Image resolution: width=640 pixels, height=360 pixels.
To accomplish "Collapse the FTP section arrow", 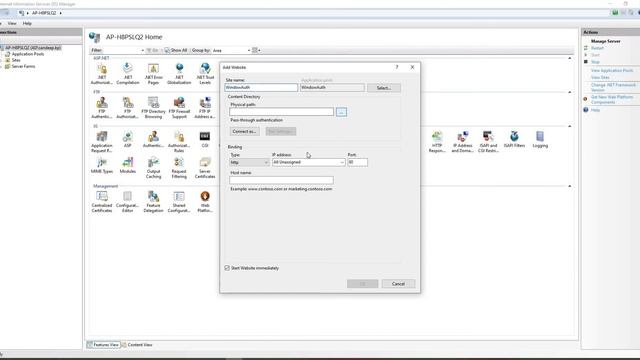I will [569, 92].
